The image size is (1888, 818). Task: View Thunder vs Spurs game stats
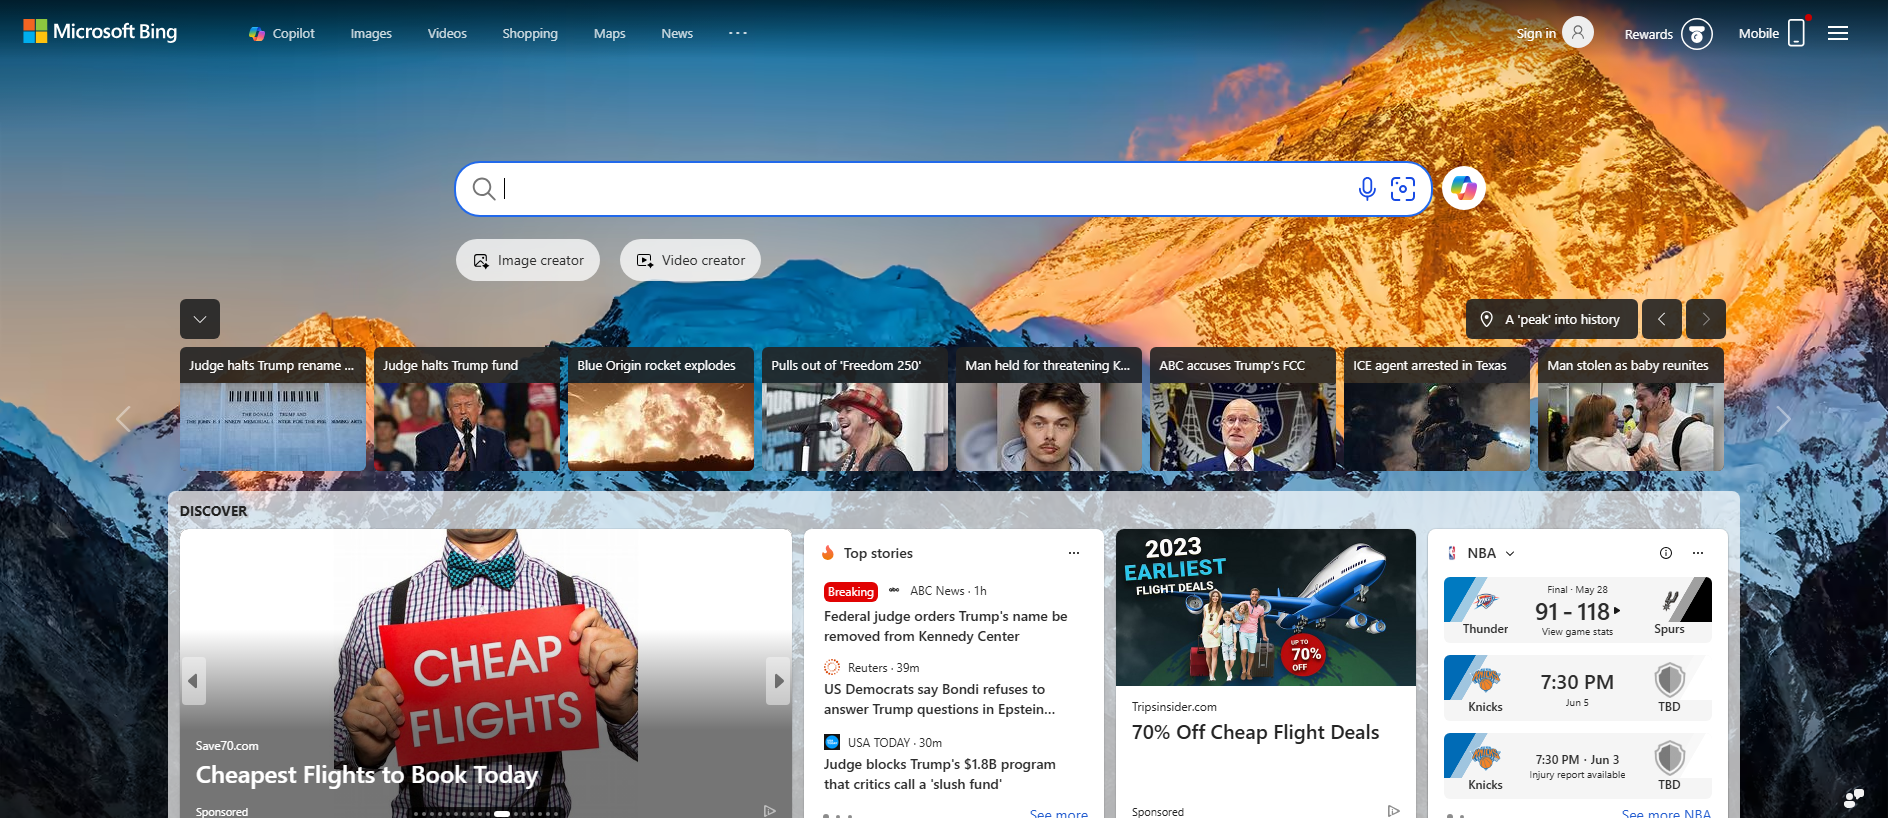coord(1577,632)
